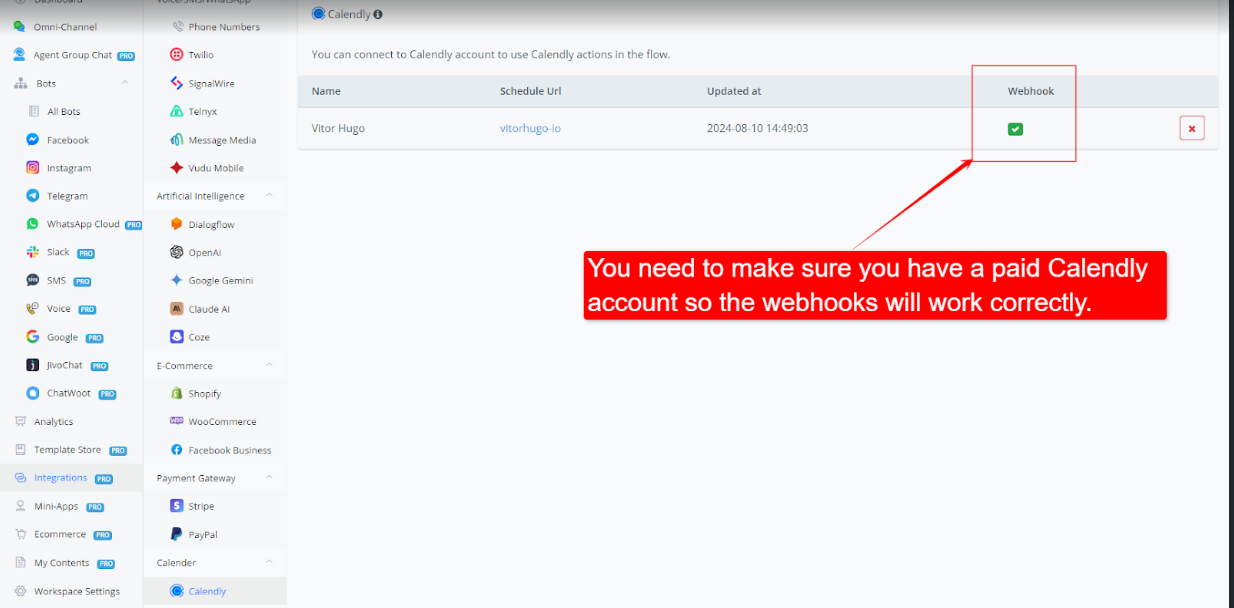Select the SignalWire integration icon
This screenshot has width=1234, height=608.
point(177,83)
